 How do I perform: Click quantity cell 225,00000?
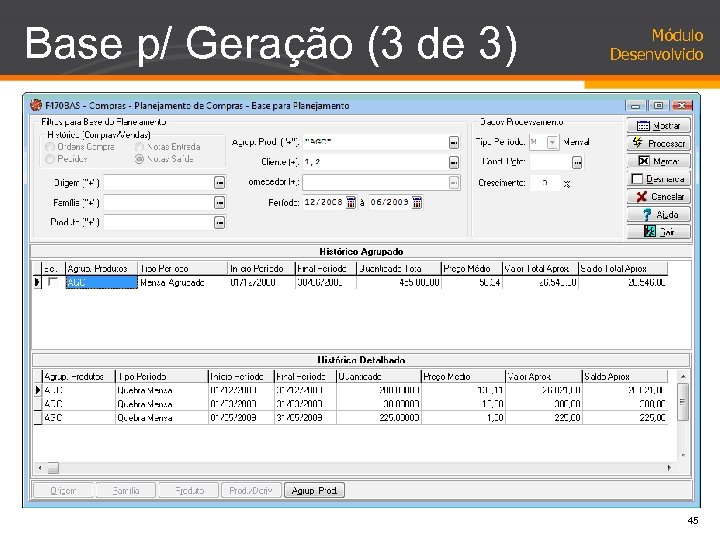(x=378, y=418)
